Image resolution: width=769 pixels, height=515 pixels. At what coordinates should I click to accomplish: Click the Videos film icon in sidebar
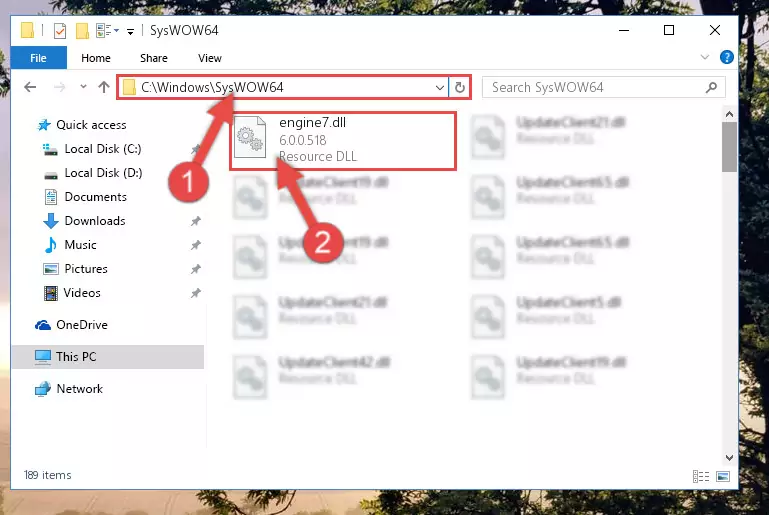(x=51, y=293)
